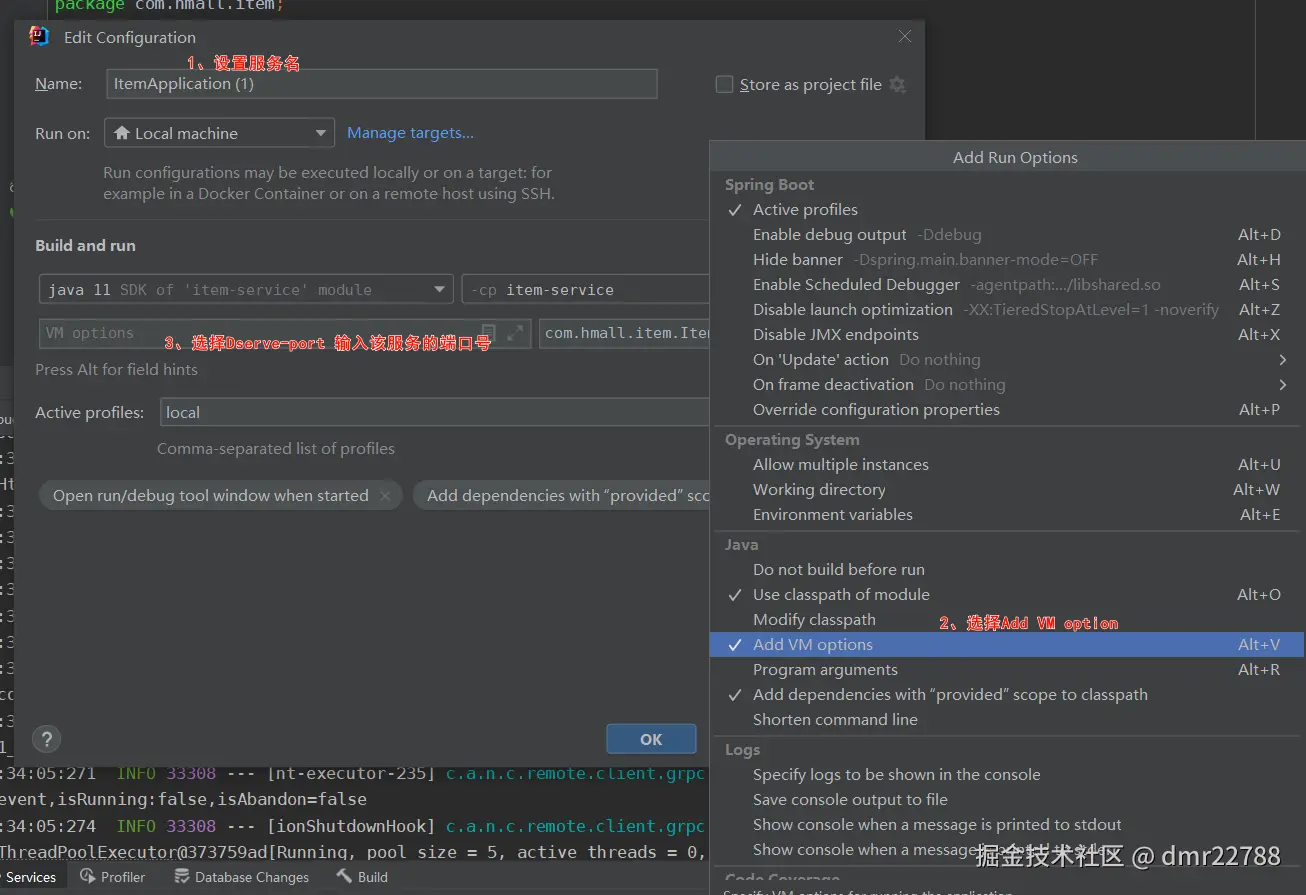Select Override configuration properties option
Screen dimensions: 1306x895
coord(1007,410)
